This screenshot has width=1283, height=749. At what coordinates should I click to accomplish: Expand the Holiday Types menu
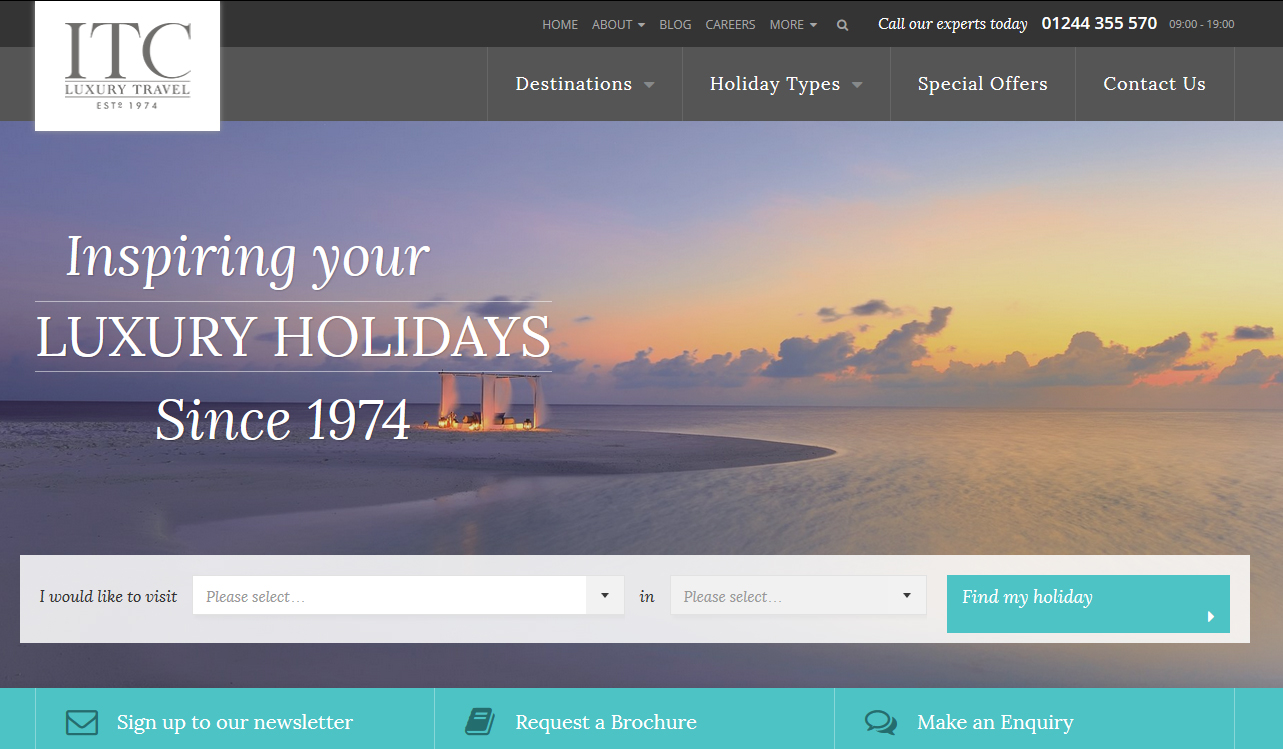pos(786,84)
